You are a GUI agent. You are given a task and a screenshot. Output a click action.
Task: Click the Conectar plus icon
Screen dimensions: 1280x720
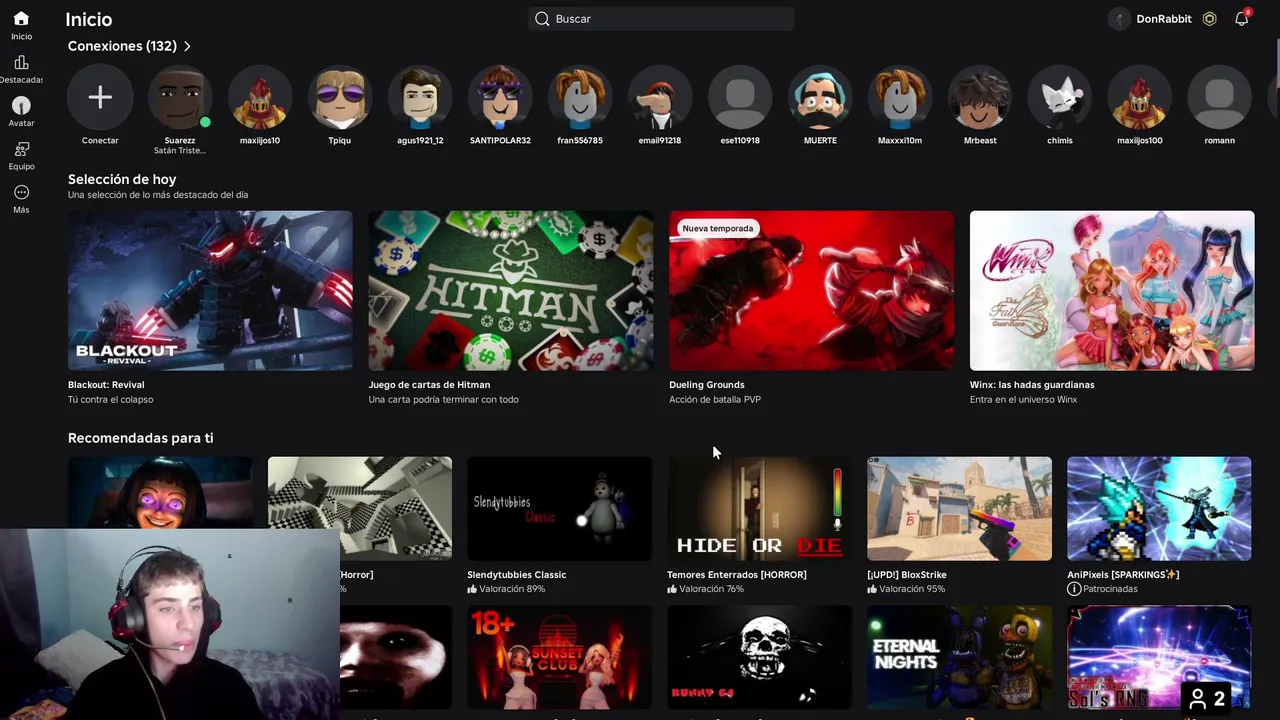pyautogui.click(x=100, y=98)
